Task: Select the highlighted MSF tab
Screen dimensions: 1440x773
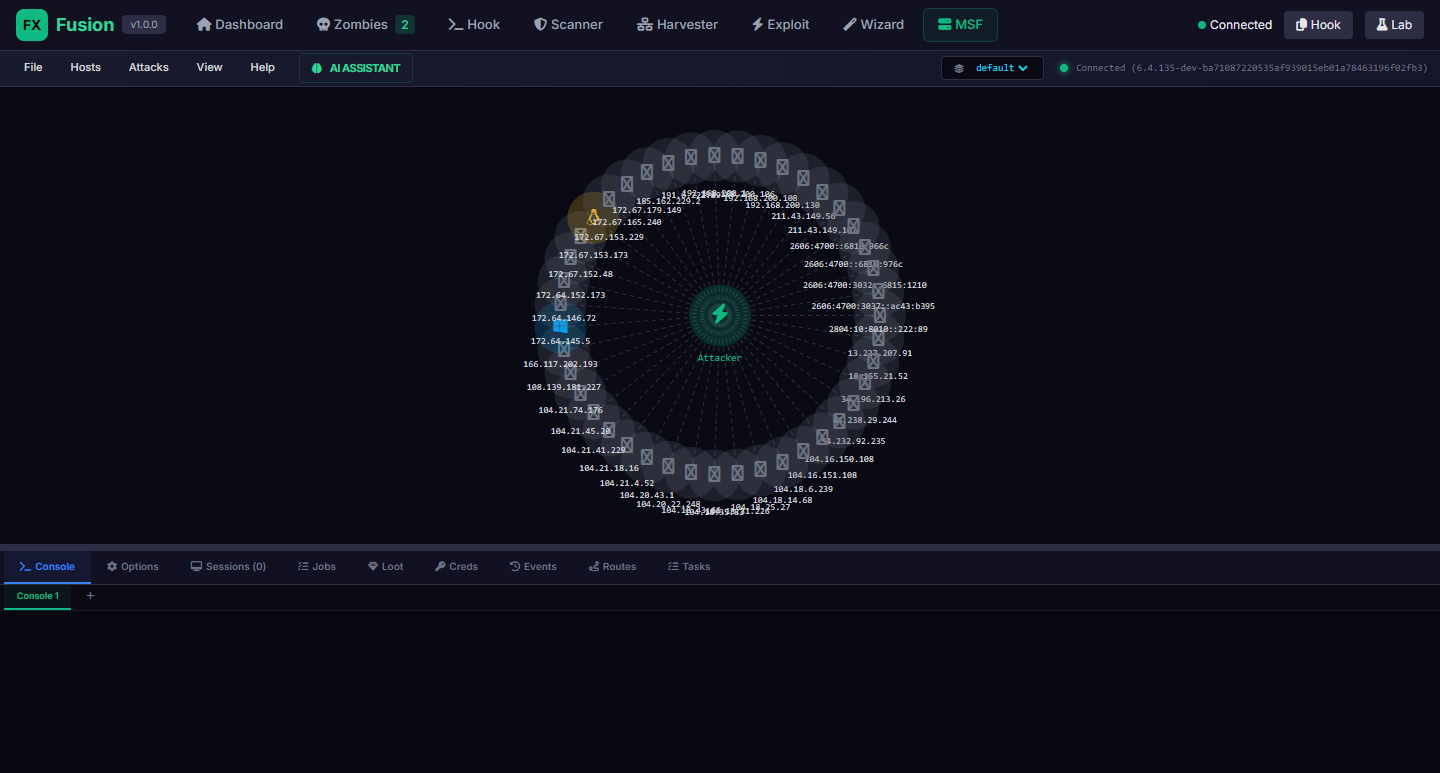Action: coord(960,25)
